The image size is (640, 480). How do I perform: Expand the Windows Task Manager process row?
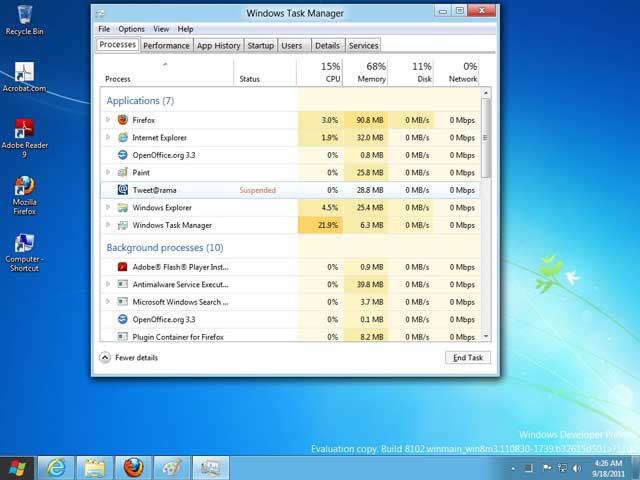108,224
